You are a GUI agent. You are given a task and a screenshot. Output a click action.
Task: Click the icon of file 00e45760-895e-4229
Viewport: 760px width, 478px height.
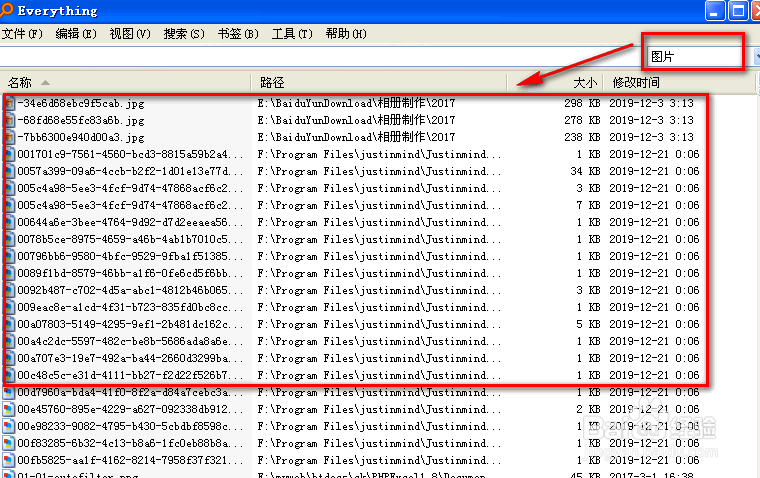tap(9, 410)
